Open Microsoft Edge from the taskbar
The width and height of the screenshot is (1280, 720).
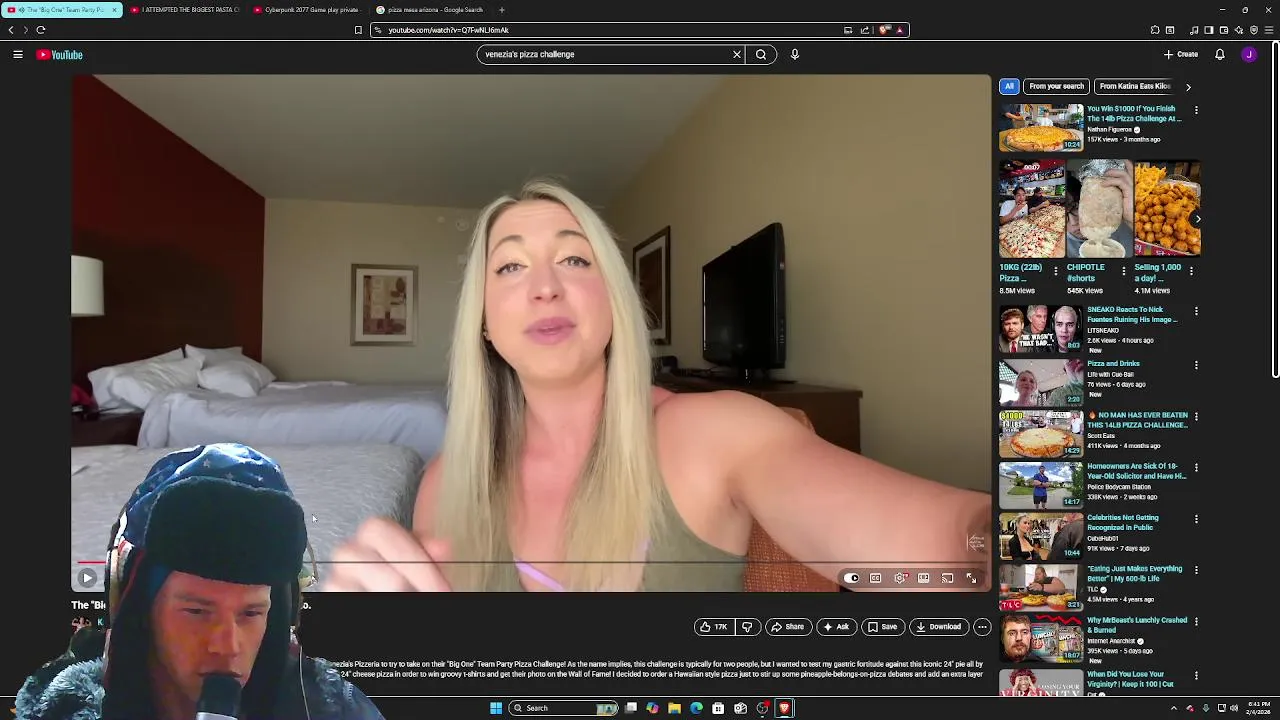click(x=696, y=708)
